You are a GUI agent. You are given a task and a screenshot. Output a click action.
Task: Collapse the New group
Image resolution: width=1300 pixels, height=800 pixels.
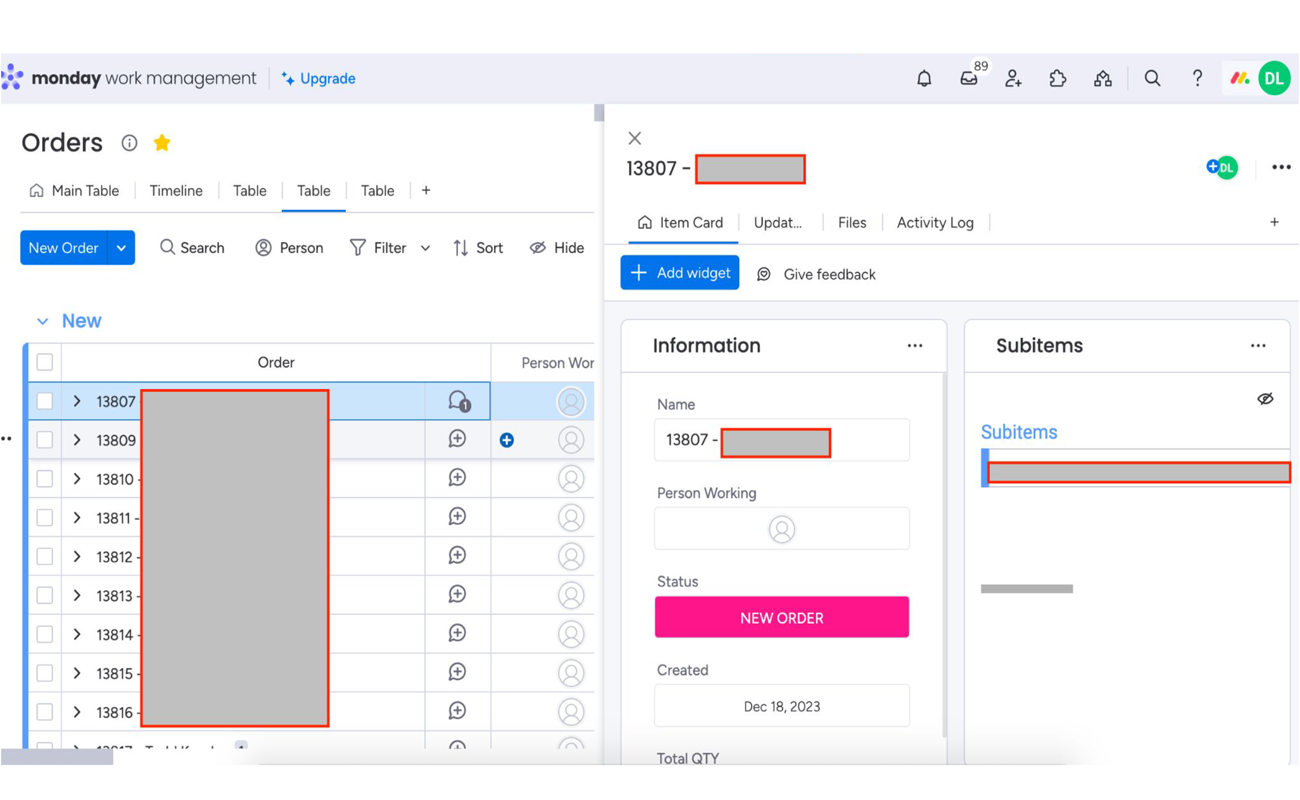click(x=42, y=321)
